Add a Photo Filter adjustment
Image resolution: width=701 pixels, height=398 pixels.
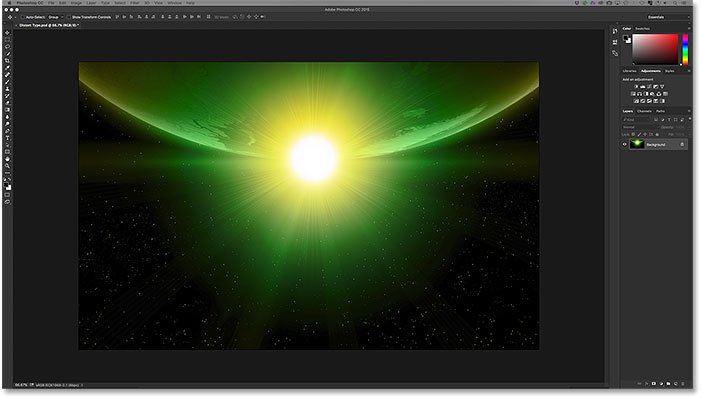pyautogui.click(x=652, y=94)
